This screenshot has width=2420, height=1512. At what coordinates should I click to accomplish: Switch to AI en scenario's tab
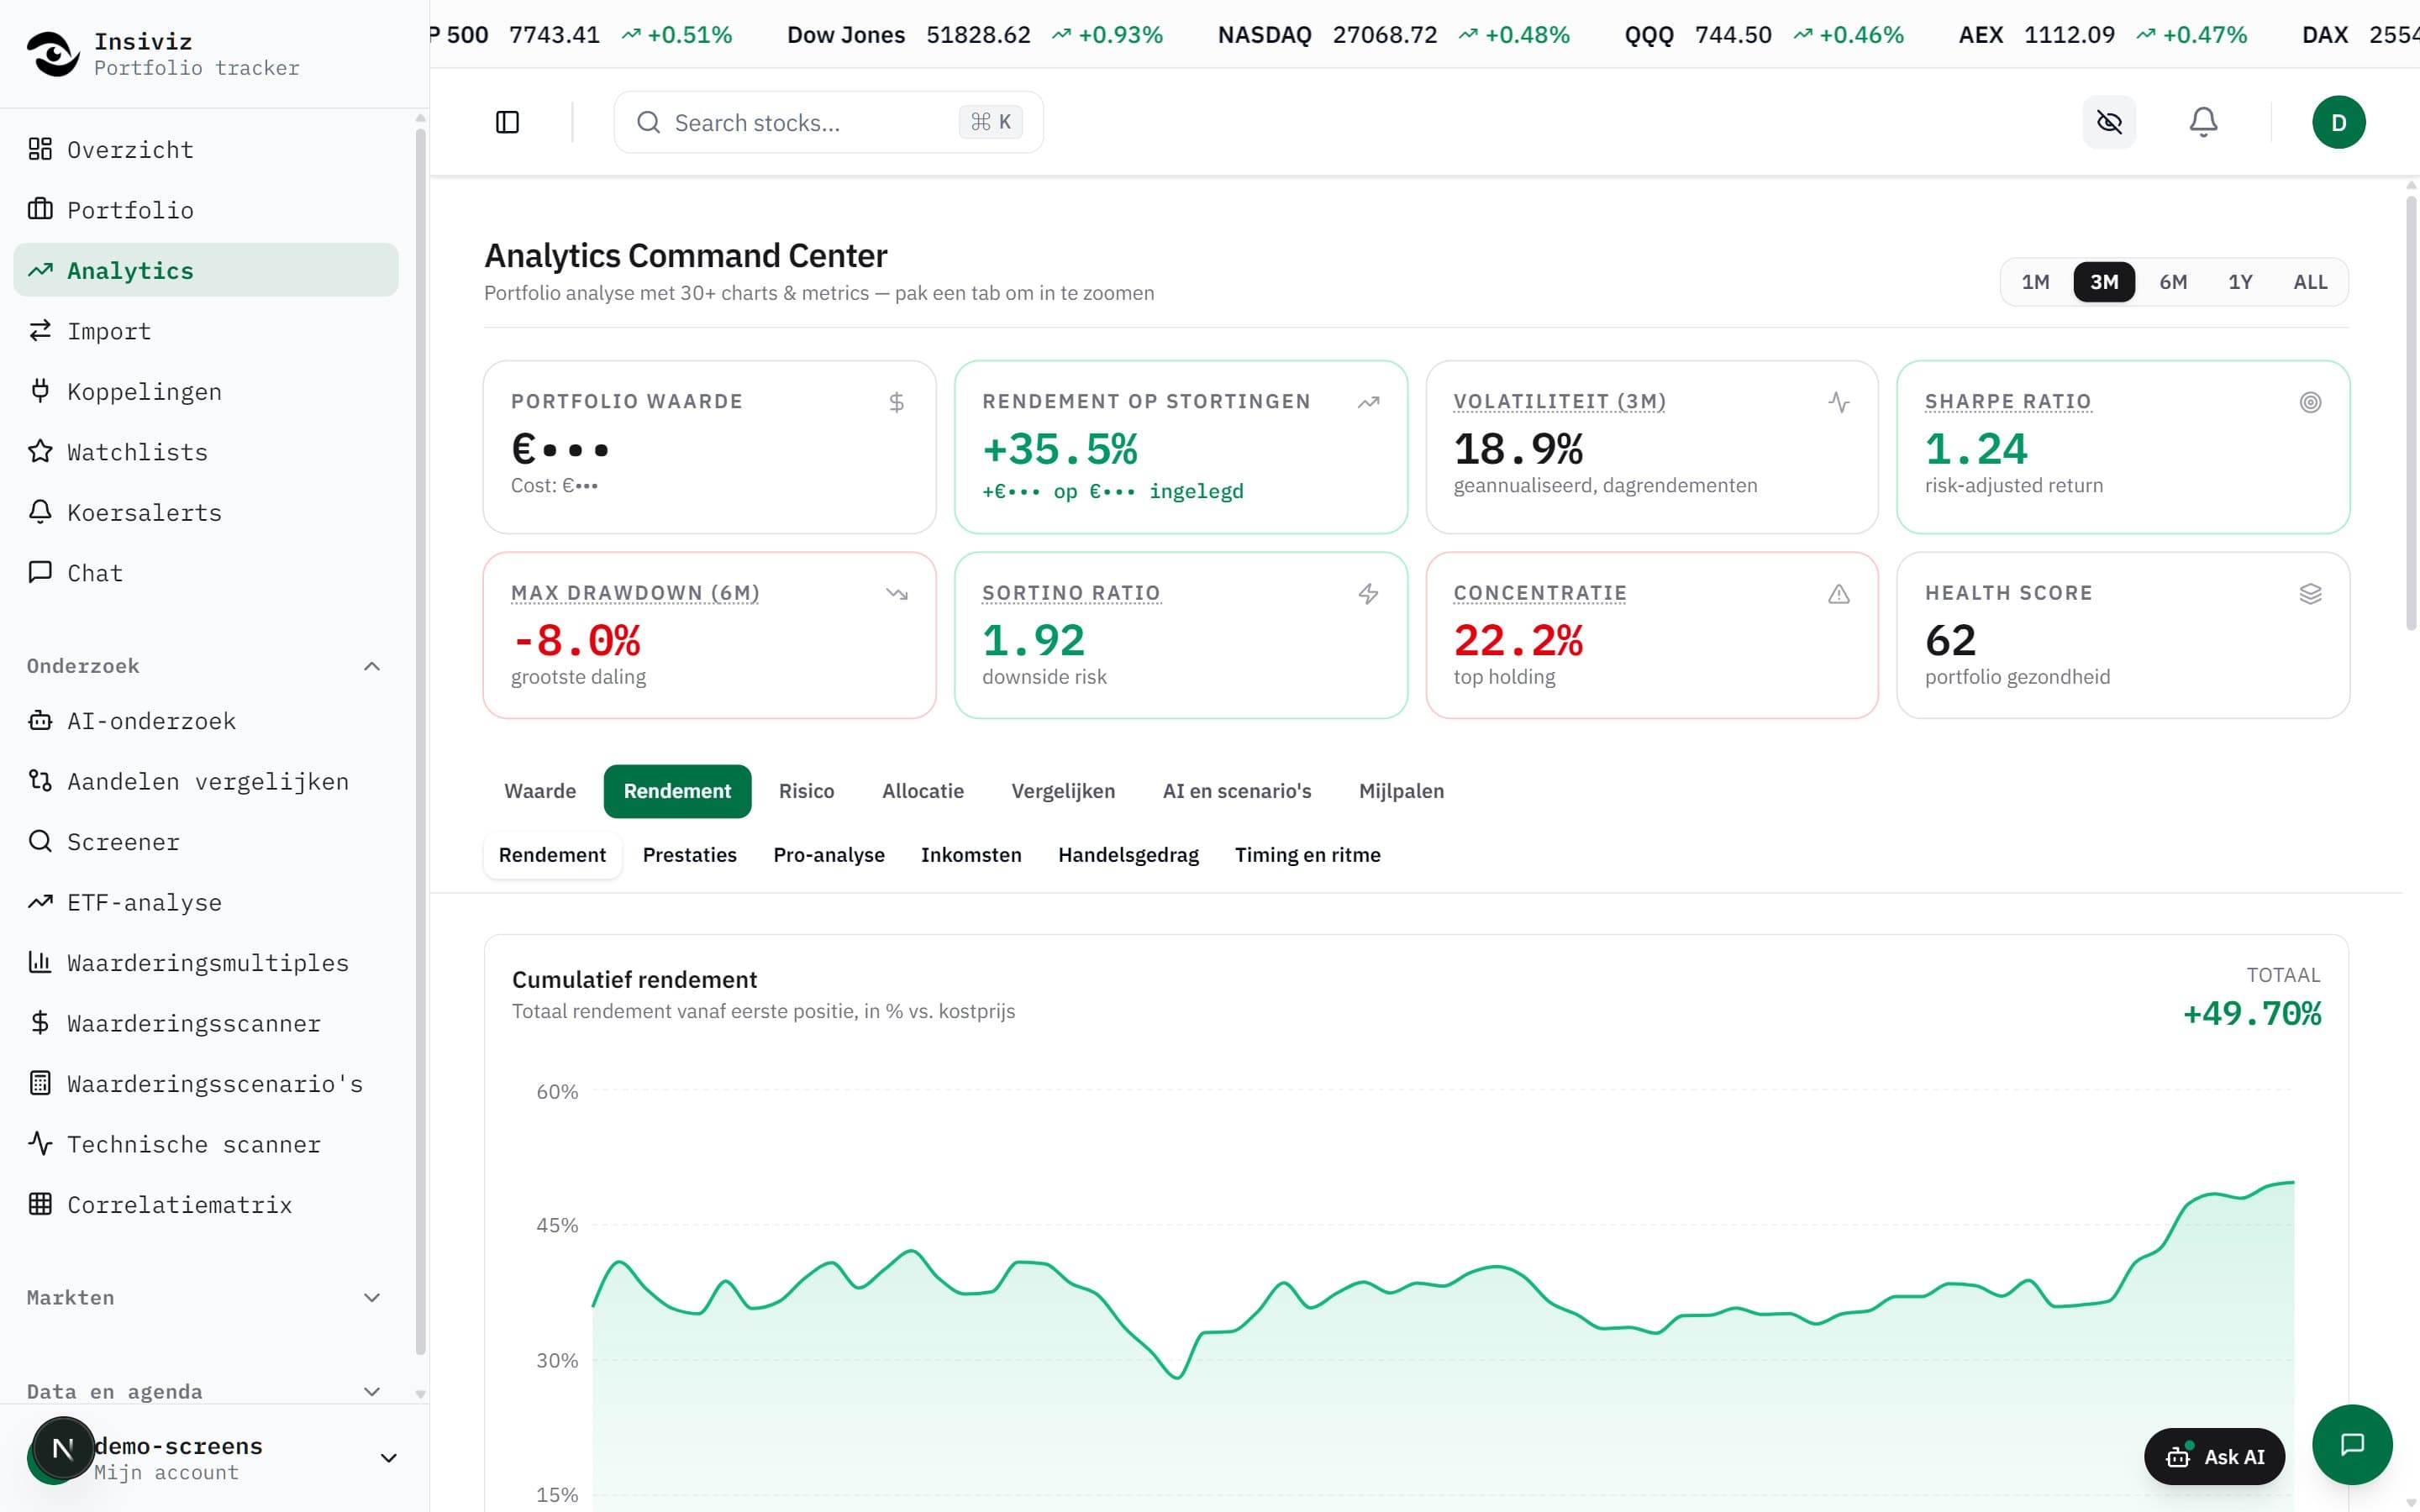click(x=1236, y=791)
